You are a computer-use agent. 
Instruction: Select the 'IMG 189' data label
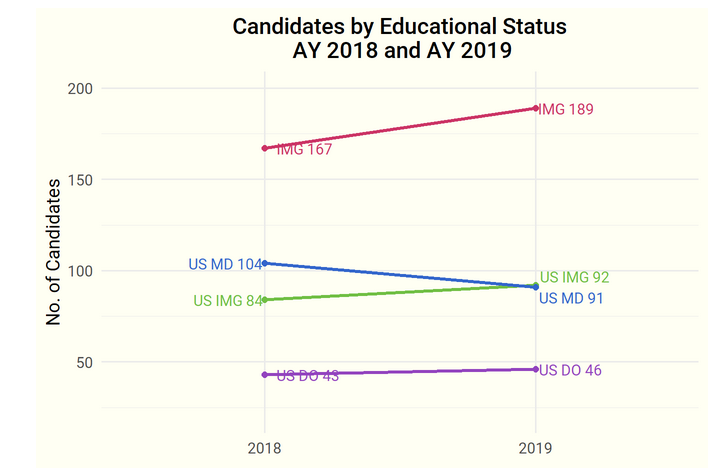point(566,109)
